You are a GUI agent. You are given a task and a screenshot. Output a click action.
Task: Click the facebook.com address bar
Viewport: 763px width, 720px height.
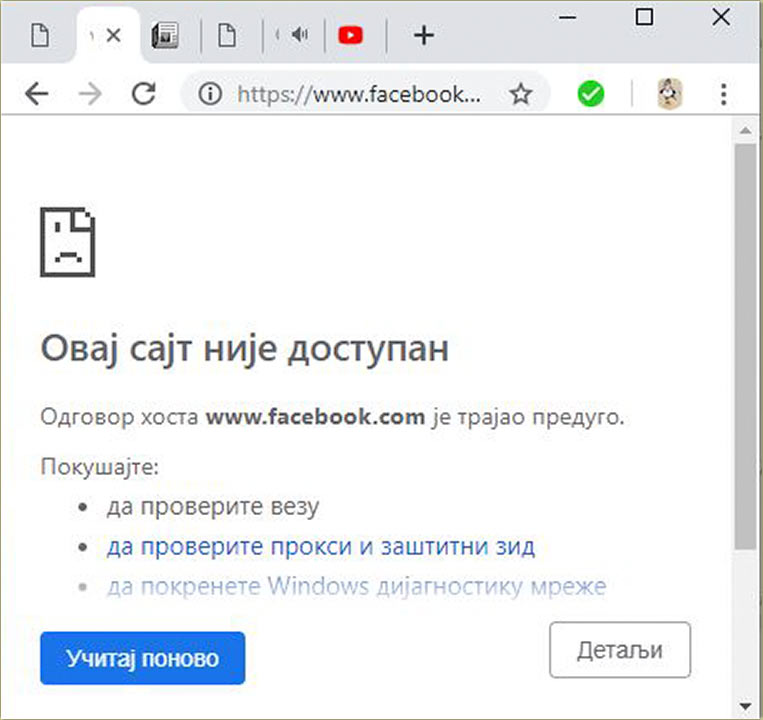point(360,94)
